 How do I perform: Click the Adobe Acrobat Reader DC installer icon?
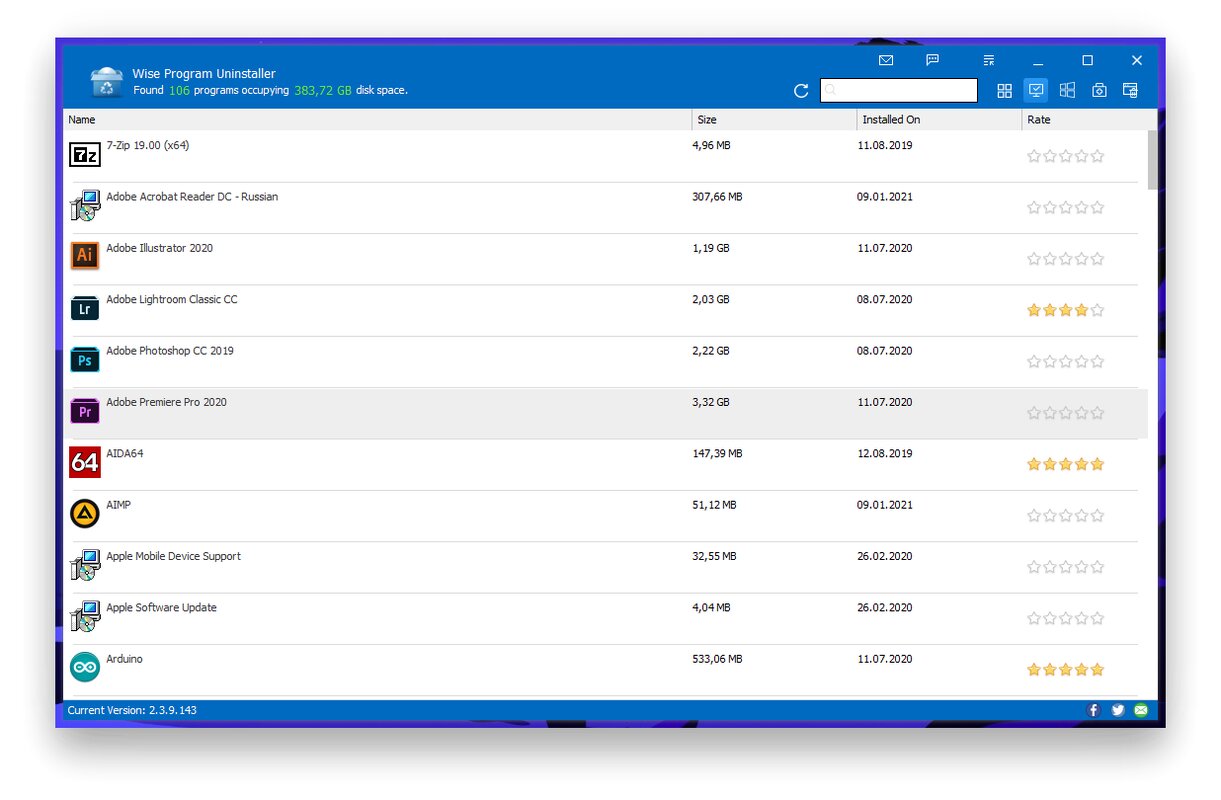tap(85, 205)
